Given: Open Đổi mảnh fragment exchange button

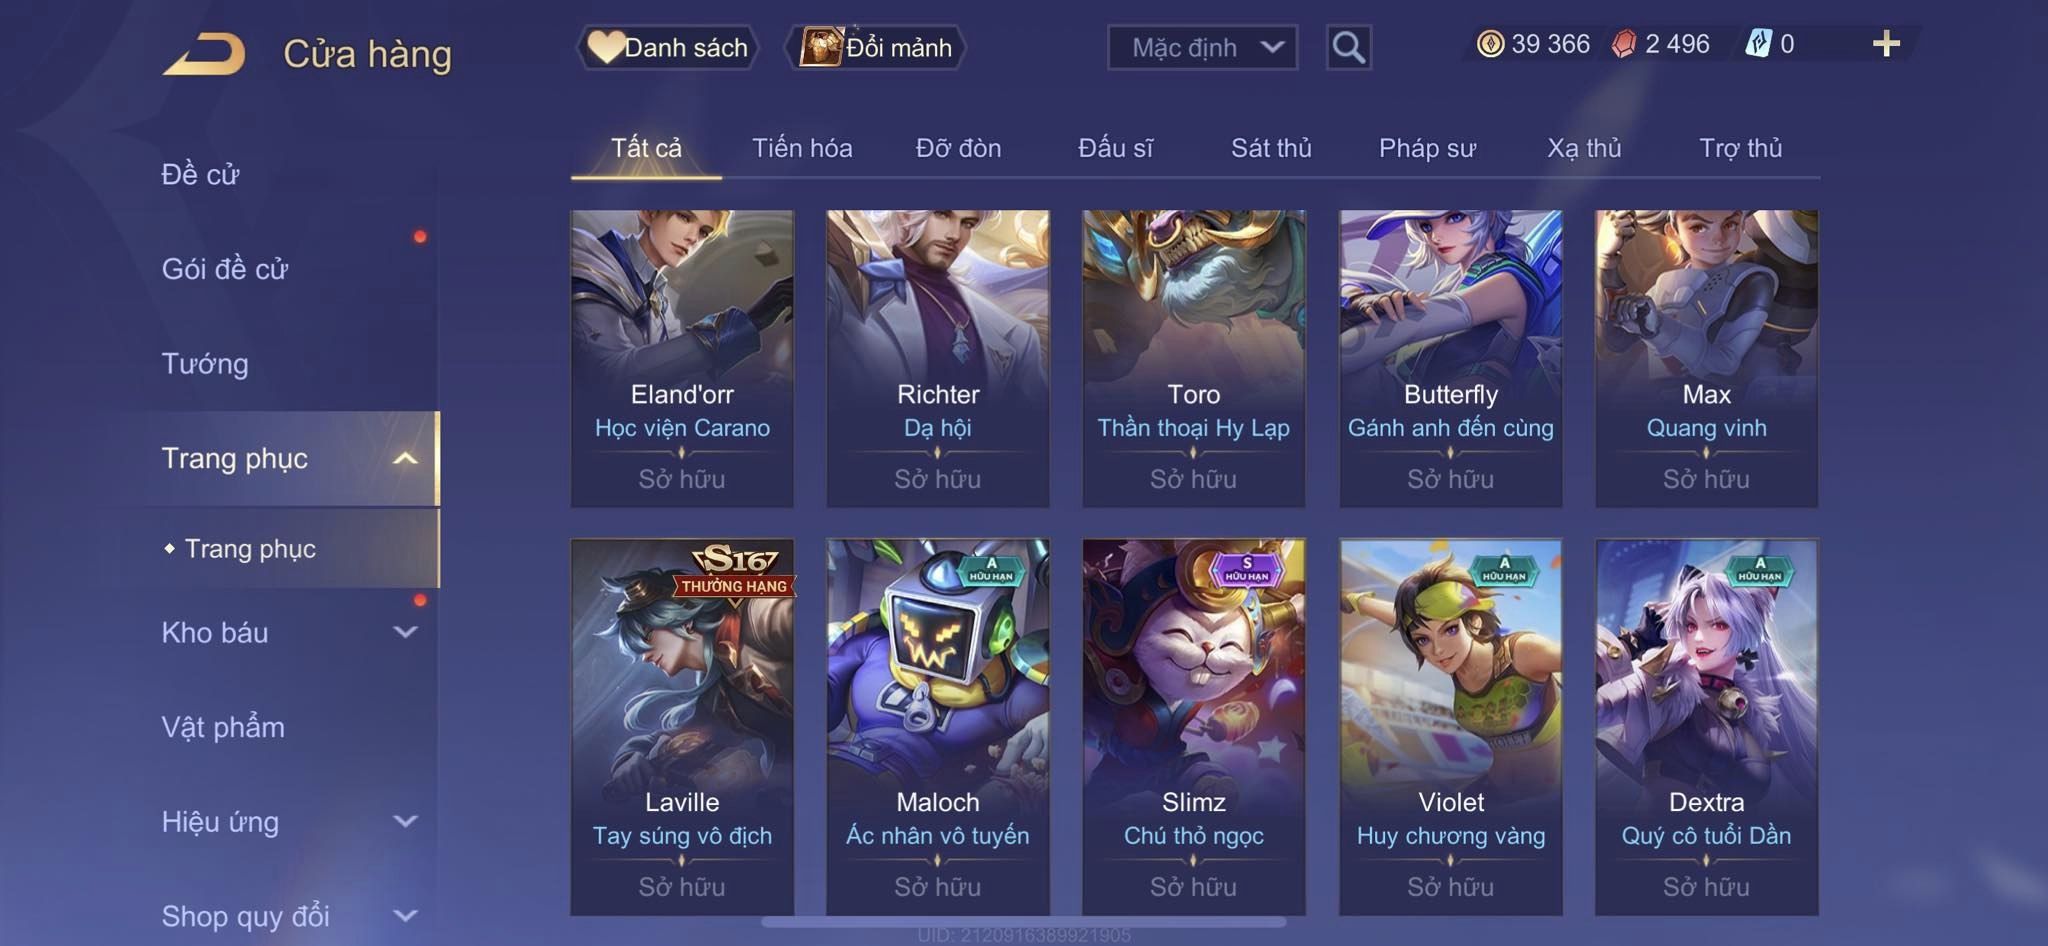Looking at the screenshot, I should point(876,47).
